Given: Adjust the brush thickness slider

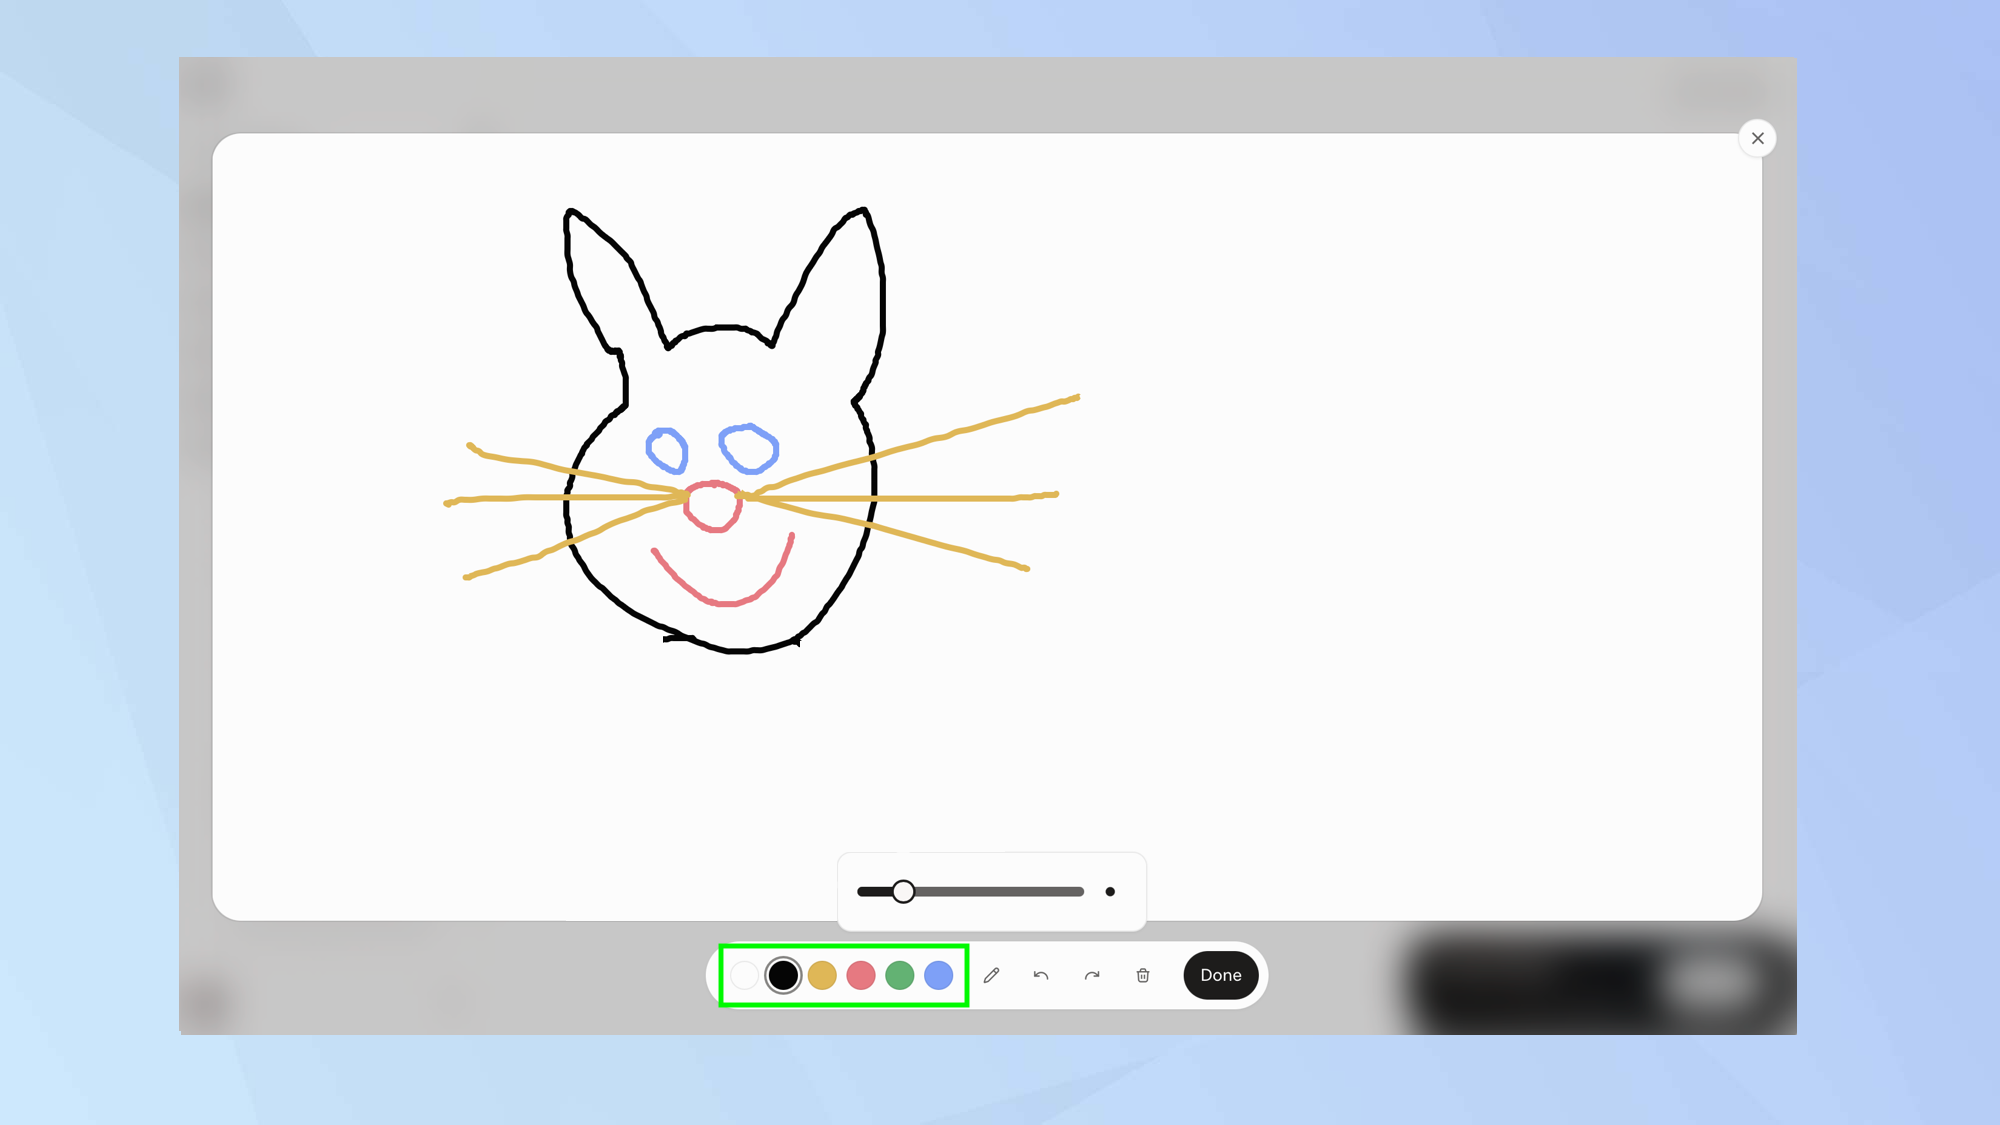Looking at the screenshot, I should click(904, 891).
